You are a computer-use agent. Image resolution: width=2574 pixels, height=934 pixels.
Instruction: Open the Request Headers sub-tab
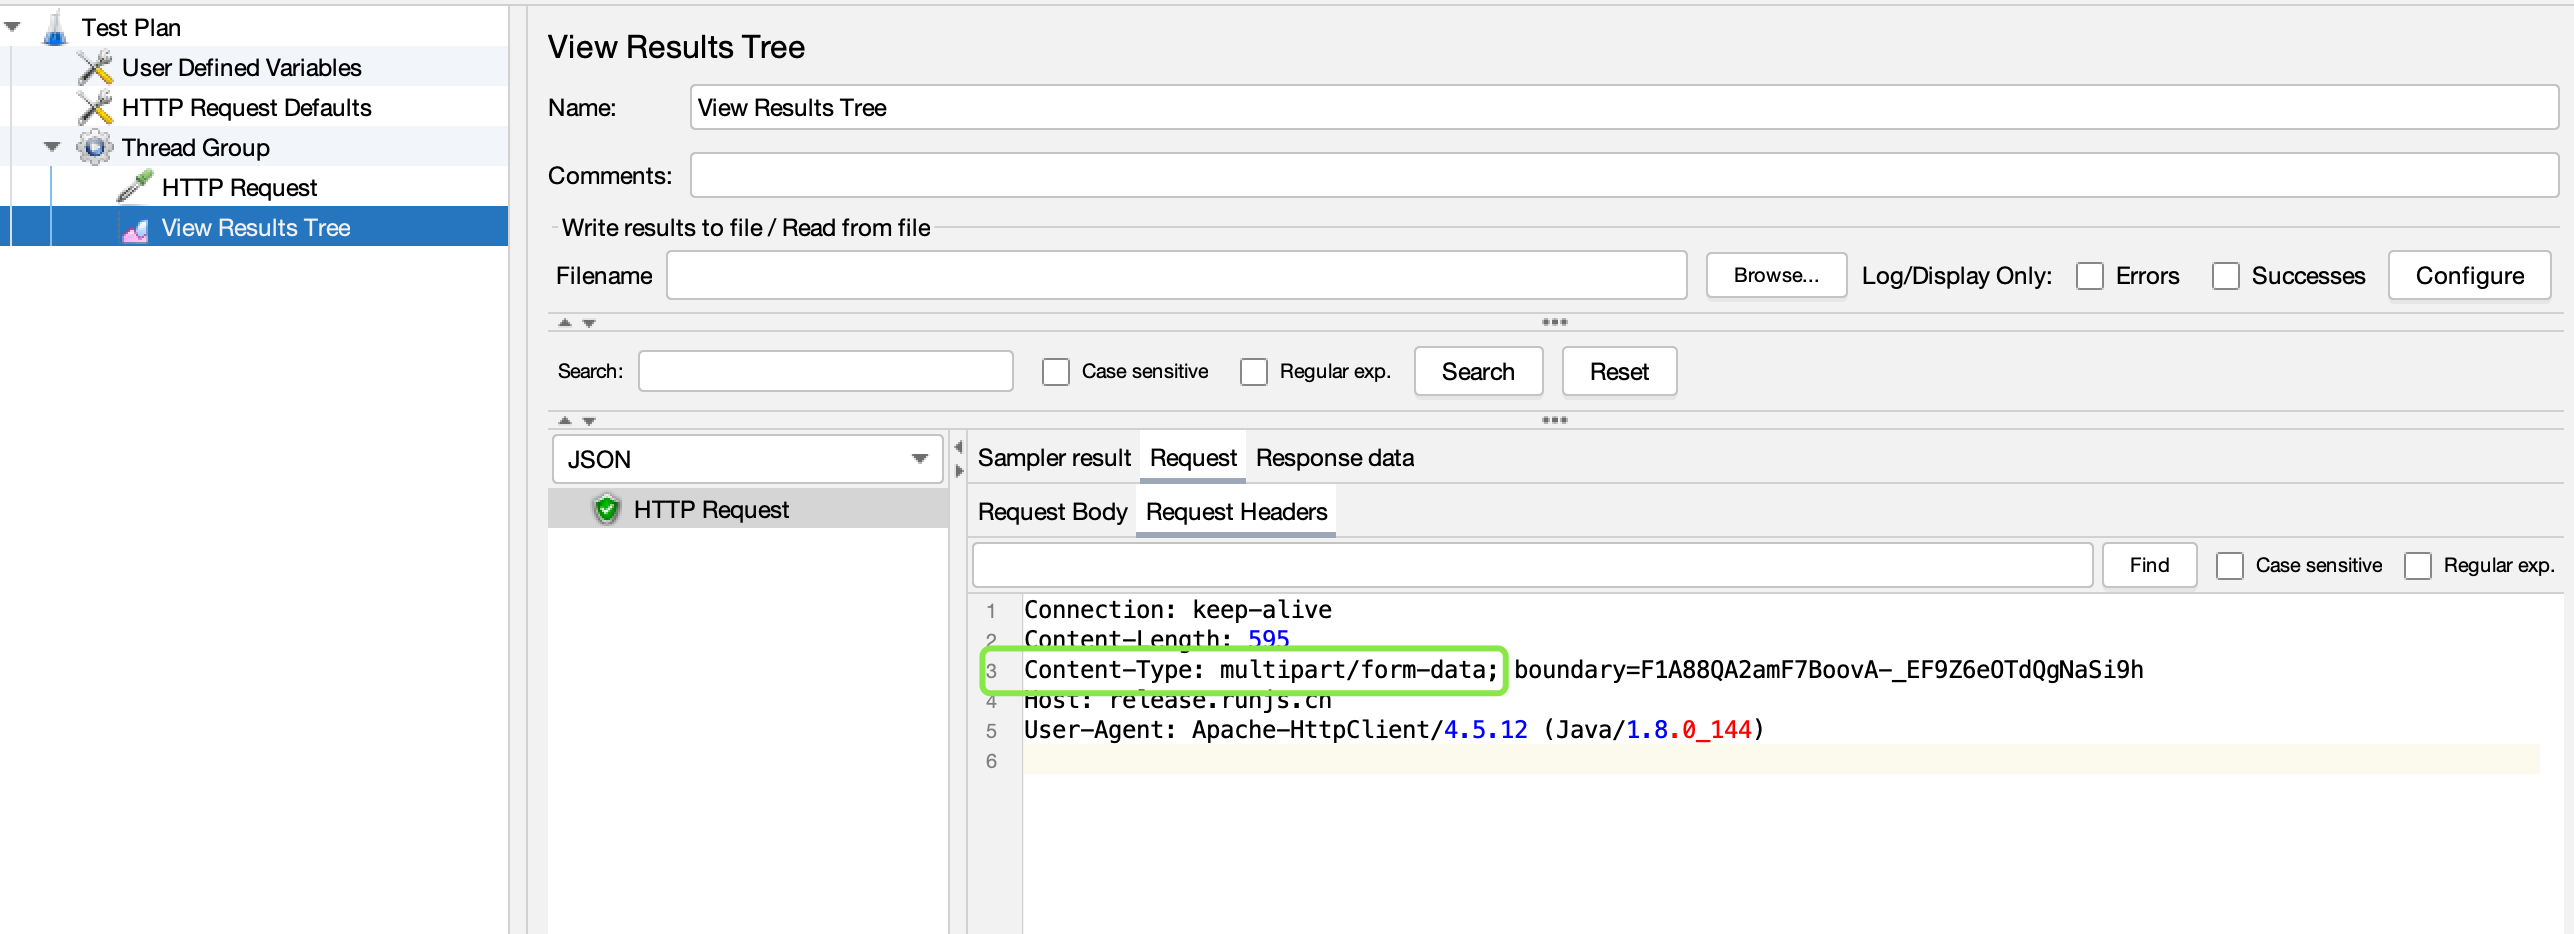coord(1236,512)
